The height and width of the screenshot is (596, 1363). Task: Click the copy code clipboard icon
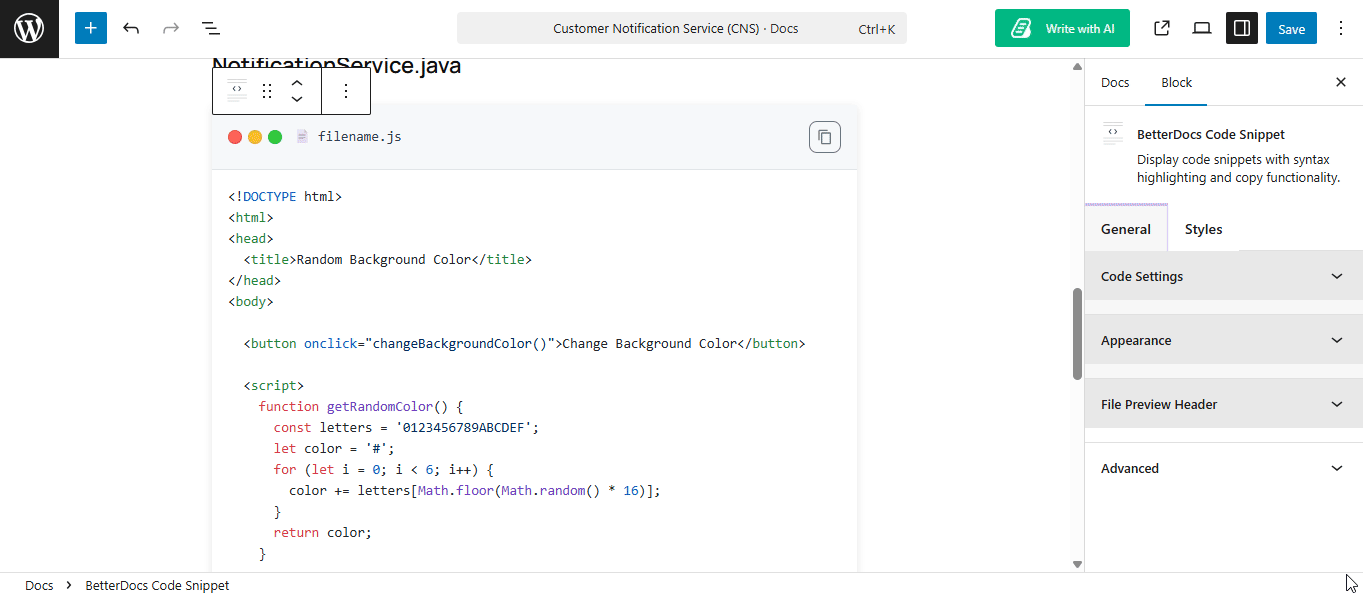(x=825, y=137)
